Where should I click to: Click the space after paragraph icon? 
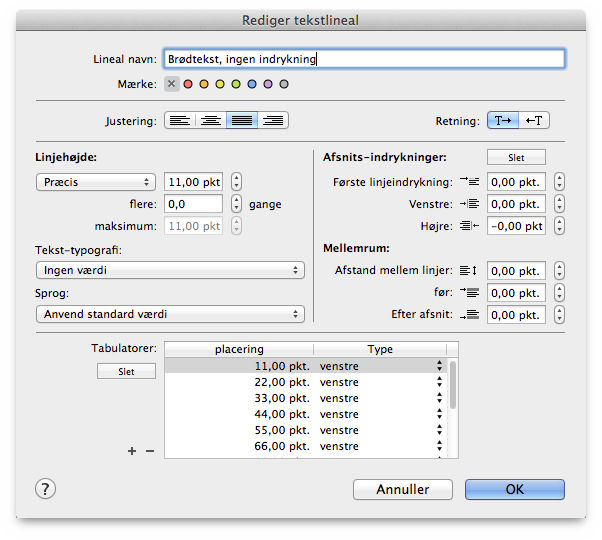[470, 315]
